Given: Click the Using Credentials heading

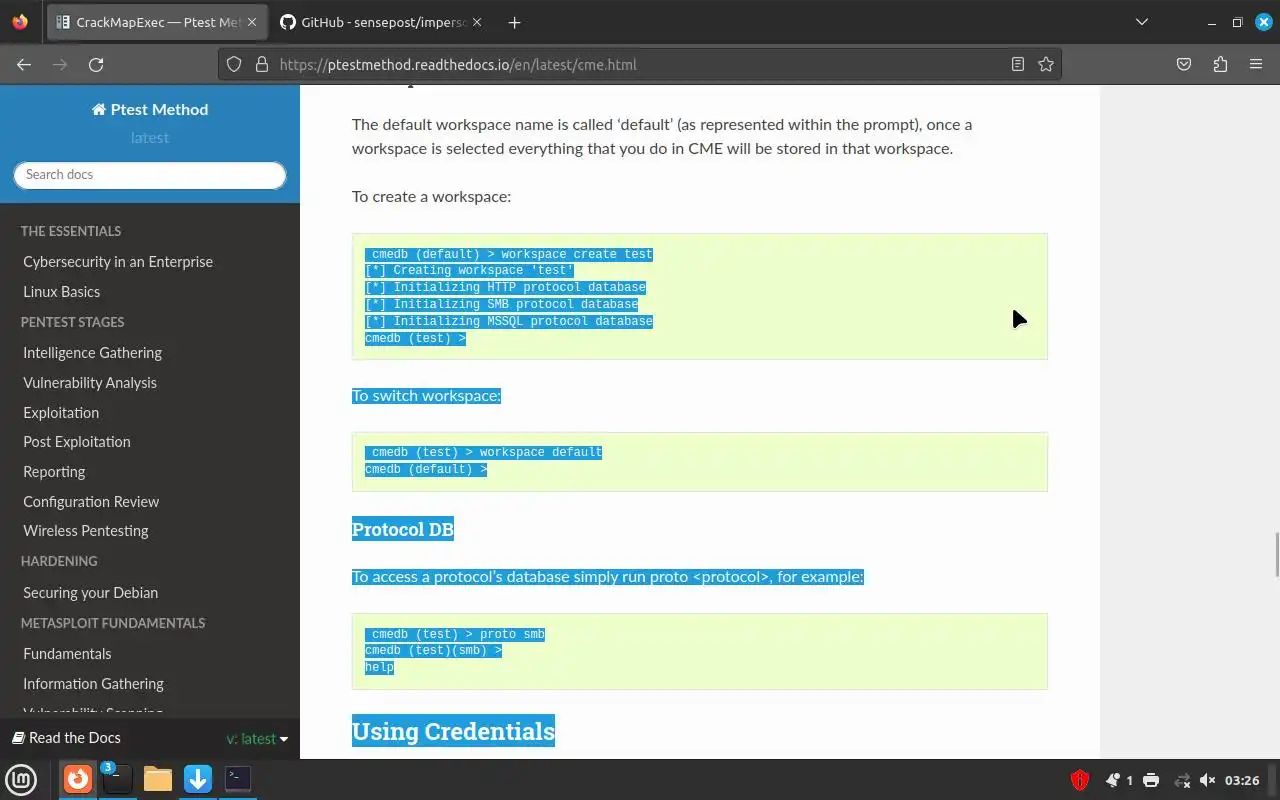Looking at the screenshot, I should point(453,731).
